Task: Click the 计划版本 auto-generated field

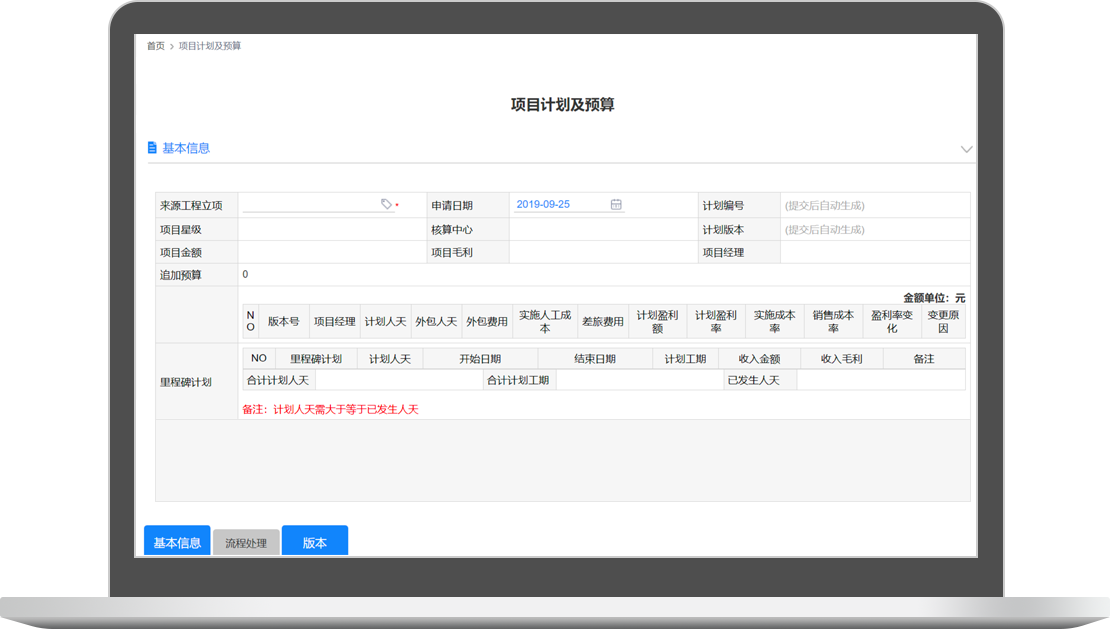Action: (874, 229)
